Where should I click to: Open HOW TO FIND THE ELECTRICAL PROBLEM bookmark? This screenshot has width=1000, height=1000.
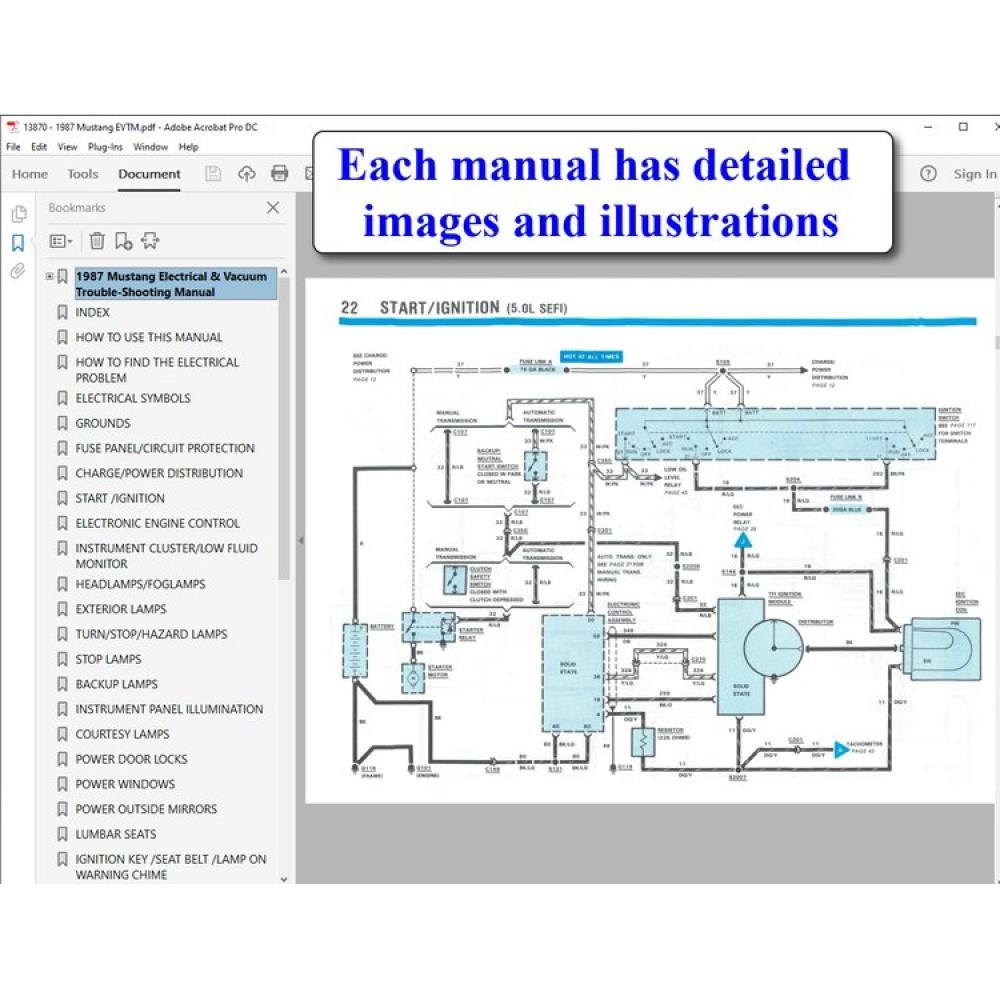[158, 370]
